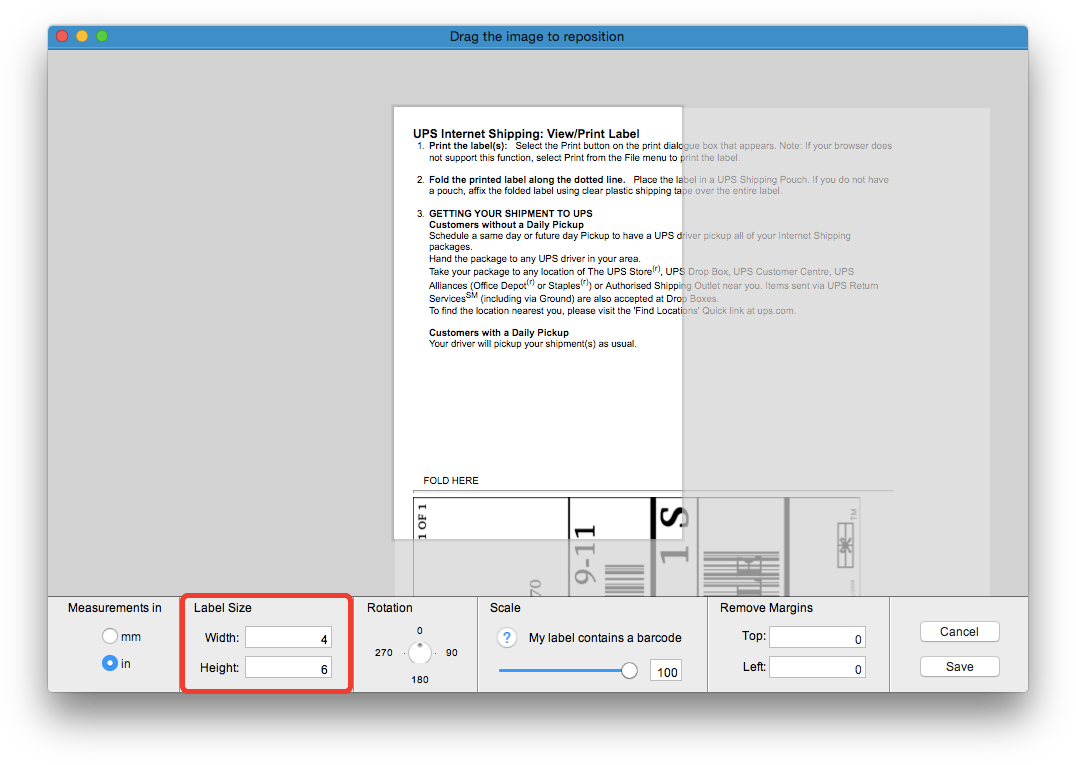Click the blue help question mark icon
1076x765 pixels.
coord(507,638)
